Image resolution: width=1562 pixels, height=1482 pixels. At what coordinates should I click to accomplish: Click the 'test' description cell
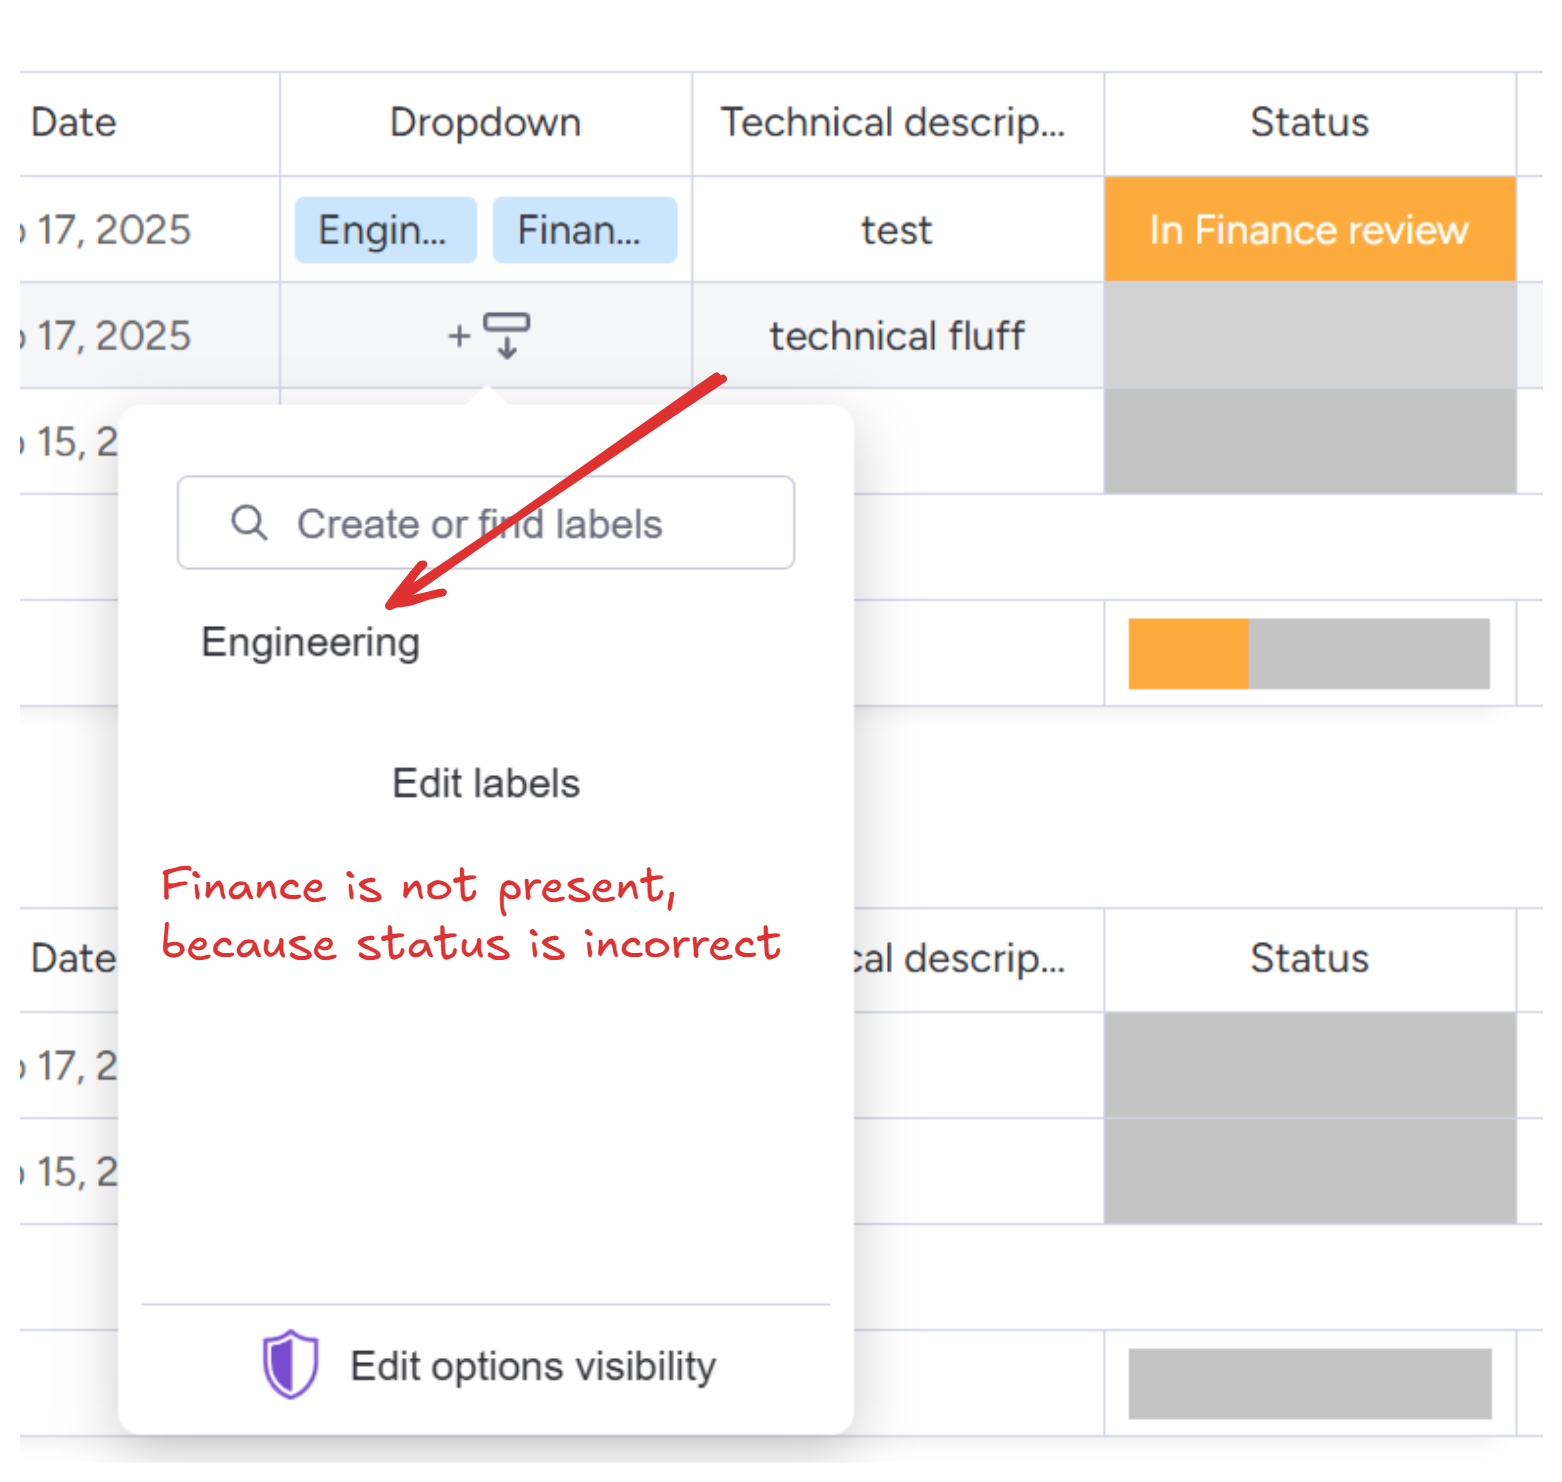[x=896, y=230]
